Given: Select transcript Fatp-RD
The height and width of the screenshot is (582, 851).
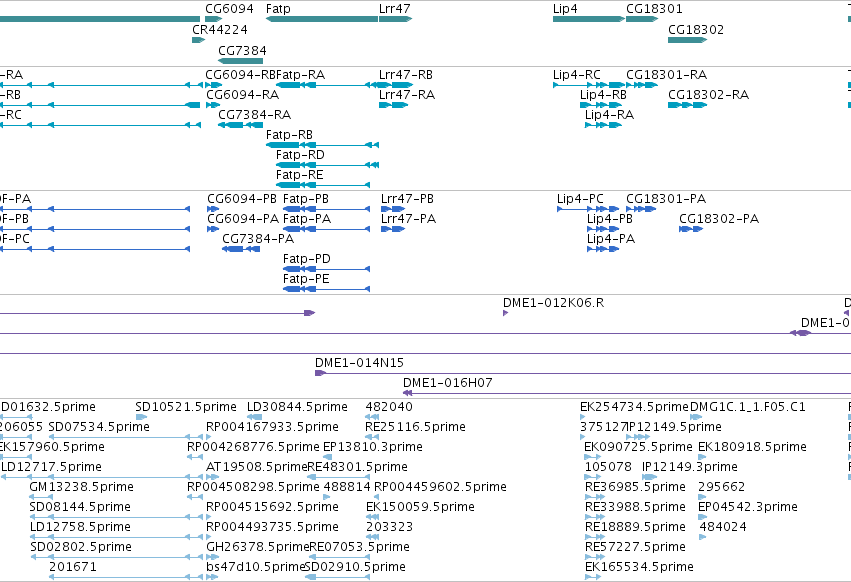Looking at the screenshot, I should coord(327,165).
